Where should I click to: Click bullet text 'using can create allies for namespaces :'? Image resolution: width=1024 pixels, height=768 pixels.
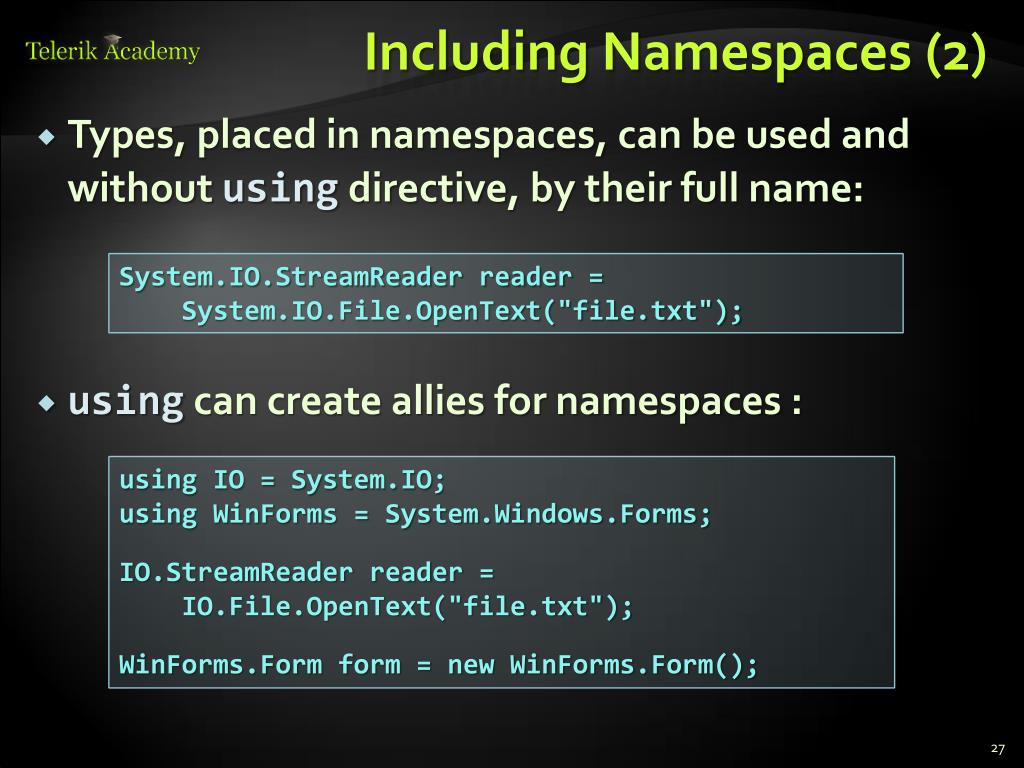(435, 401)
